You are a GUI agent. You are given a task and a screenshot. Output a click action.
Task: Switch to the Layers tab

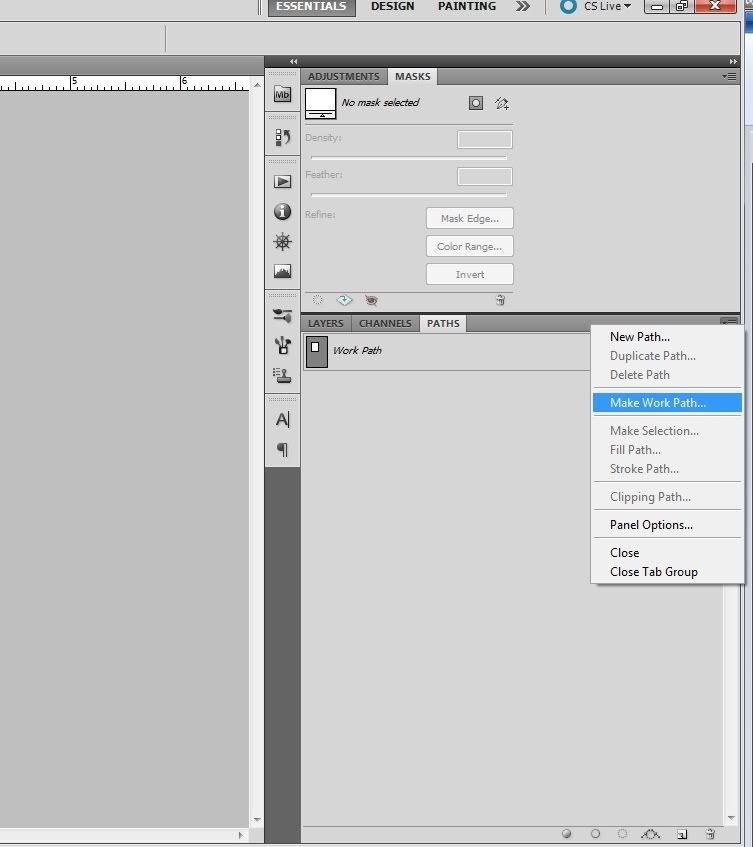pyautogui.click(x=326, y=323)
